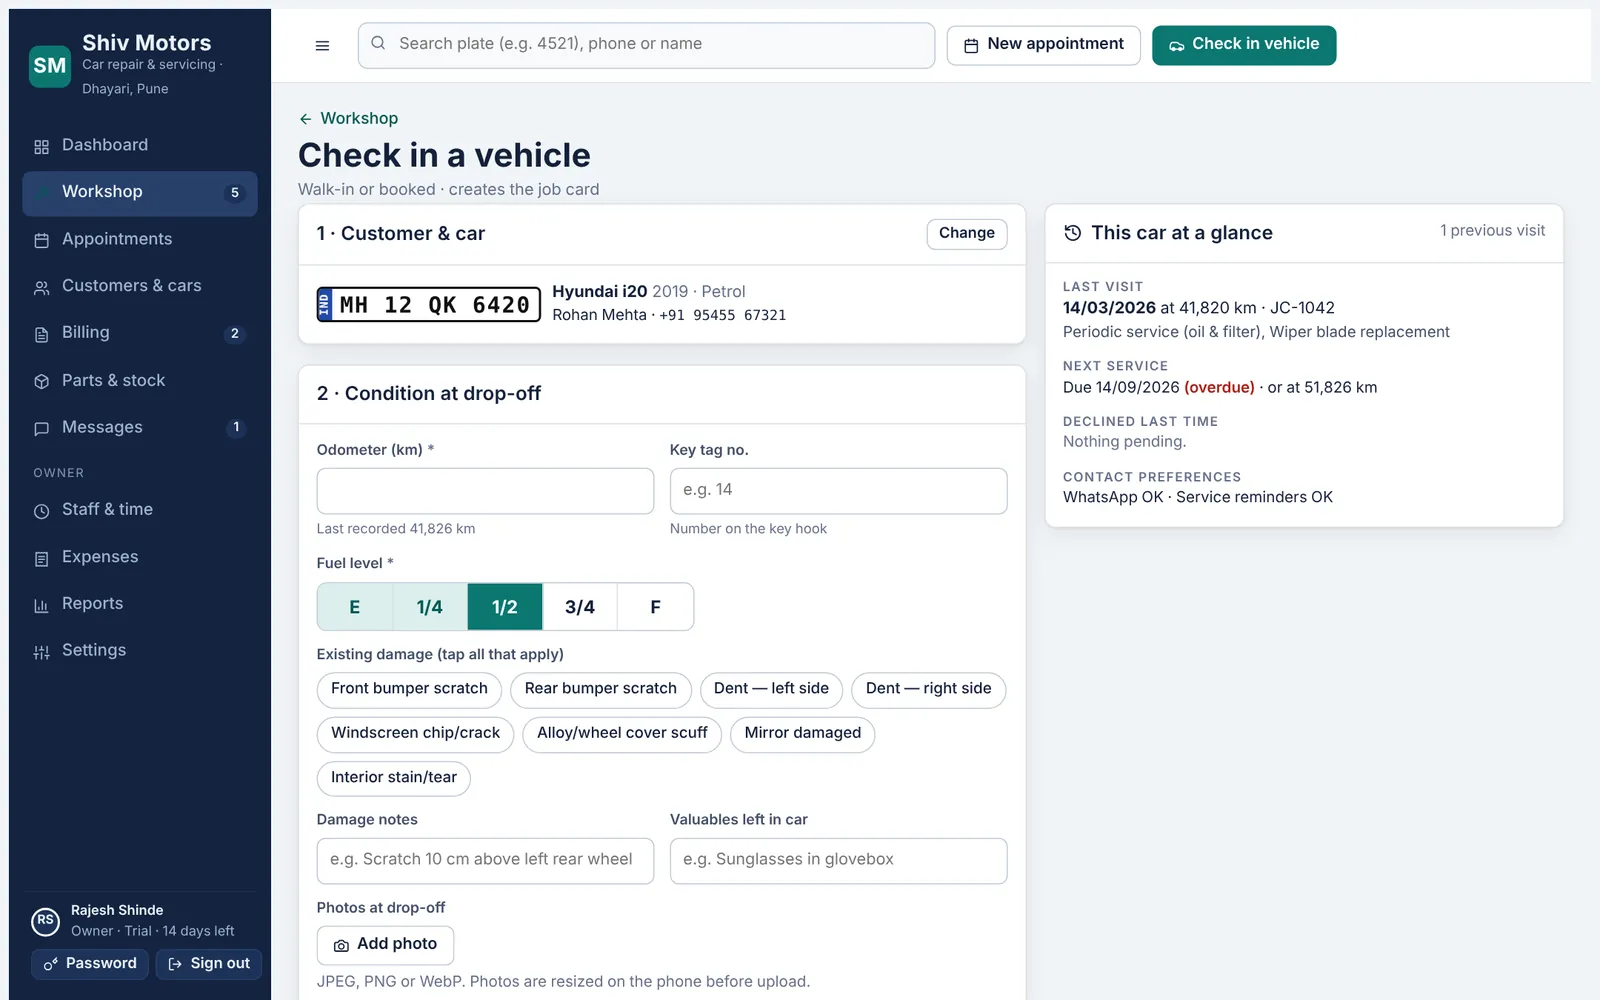This screenshot has height=1000, width=1600.
Task: Click the Check in vehicle button
Action: [x=1244, y=45]
